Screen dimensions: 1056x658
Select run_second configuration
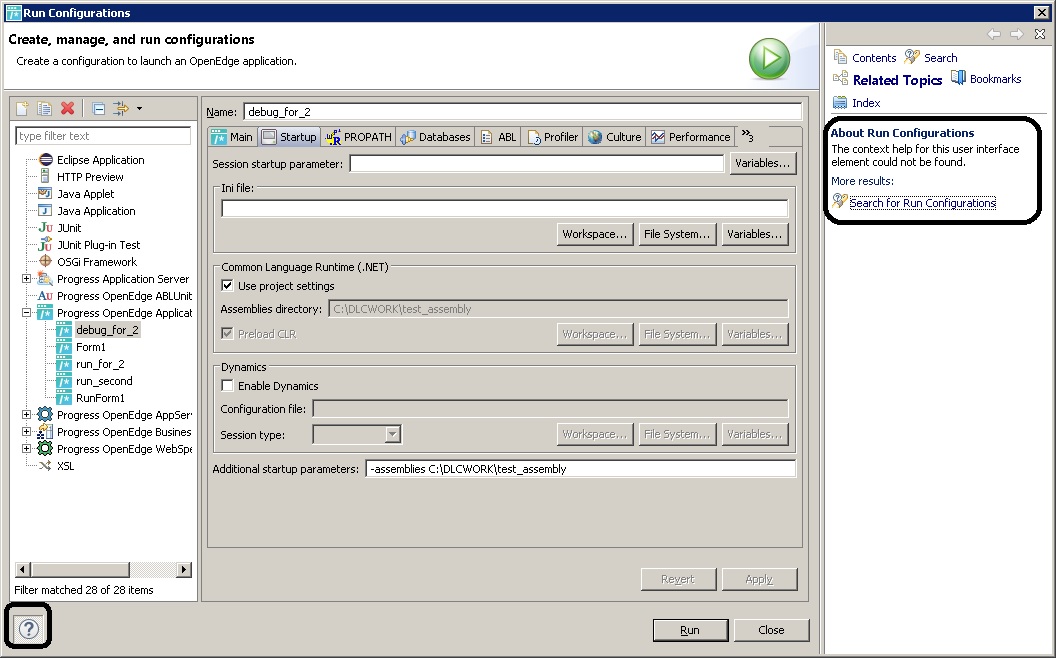coord(104,381)
